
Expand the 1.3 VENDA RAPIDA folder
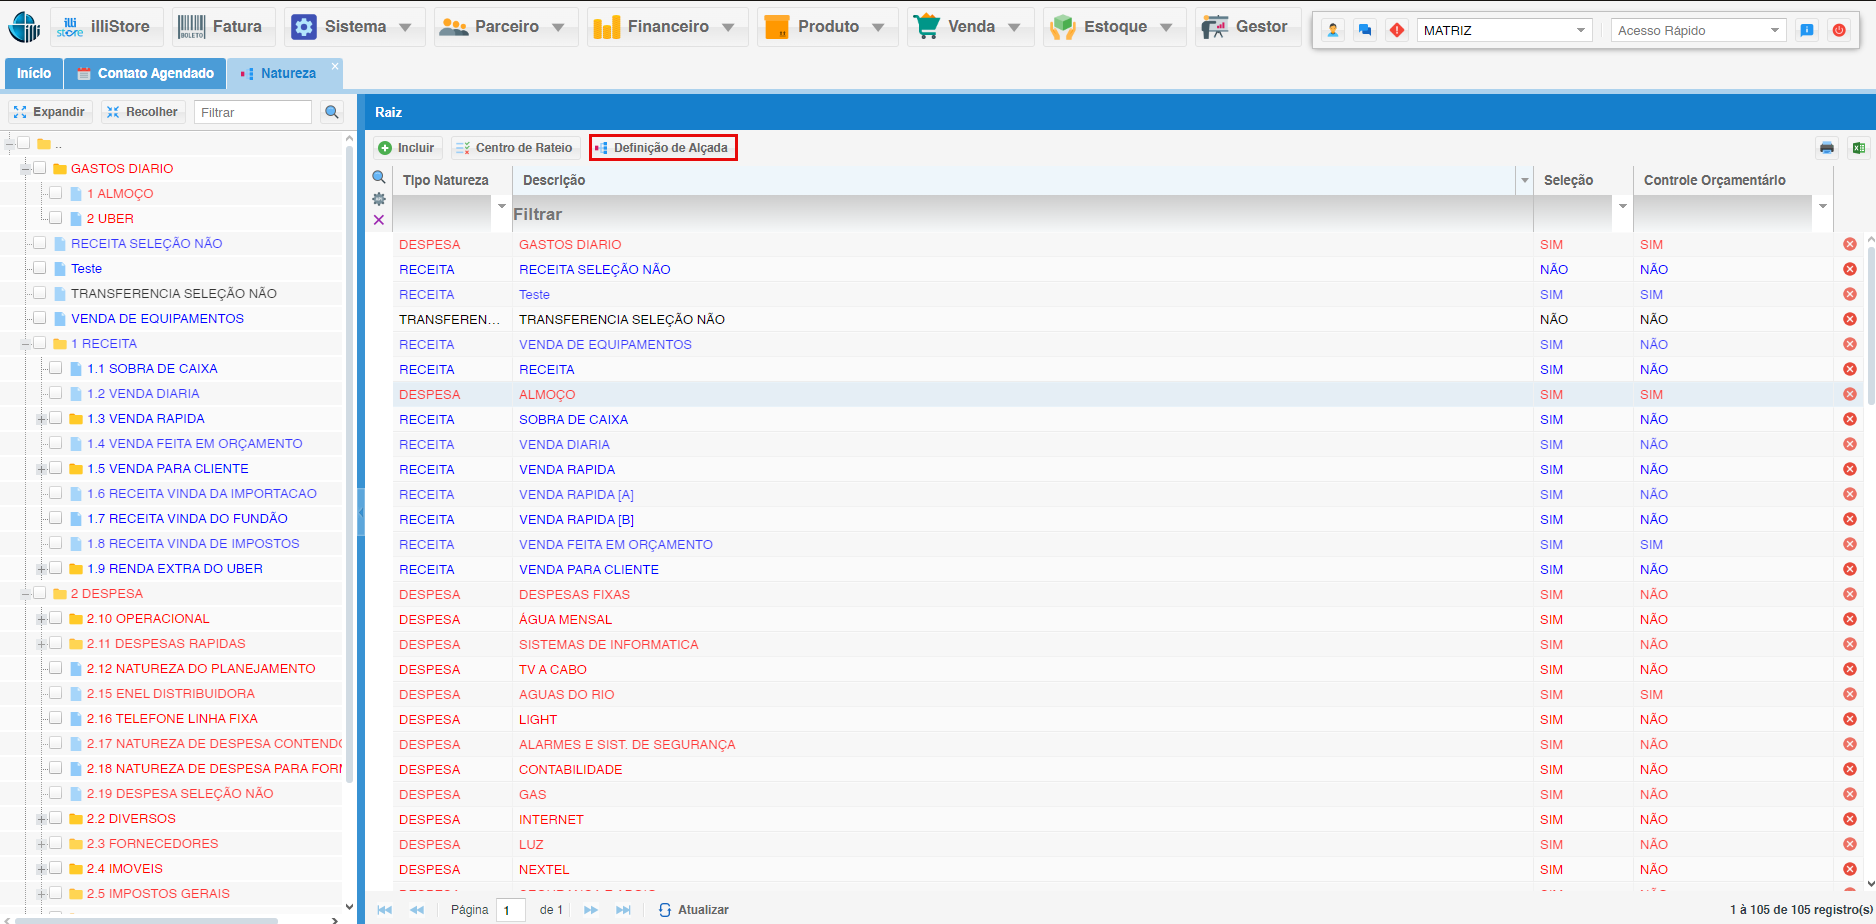41,419
